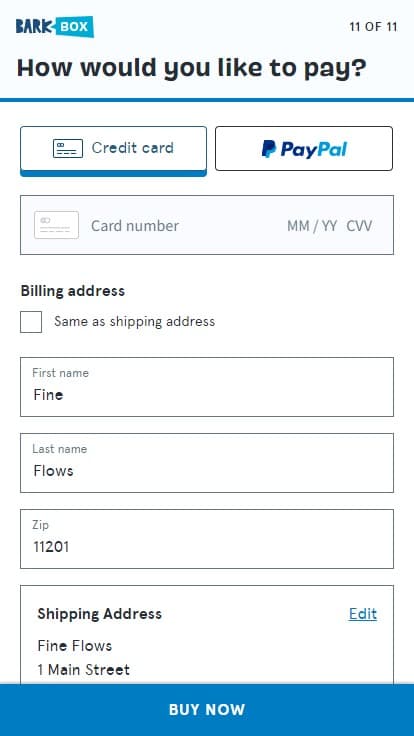Click the Billing address heading
The width and height of the screenshot is (414, 736).
(x=73, y=291)
